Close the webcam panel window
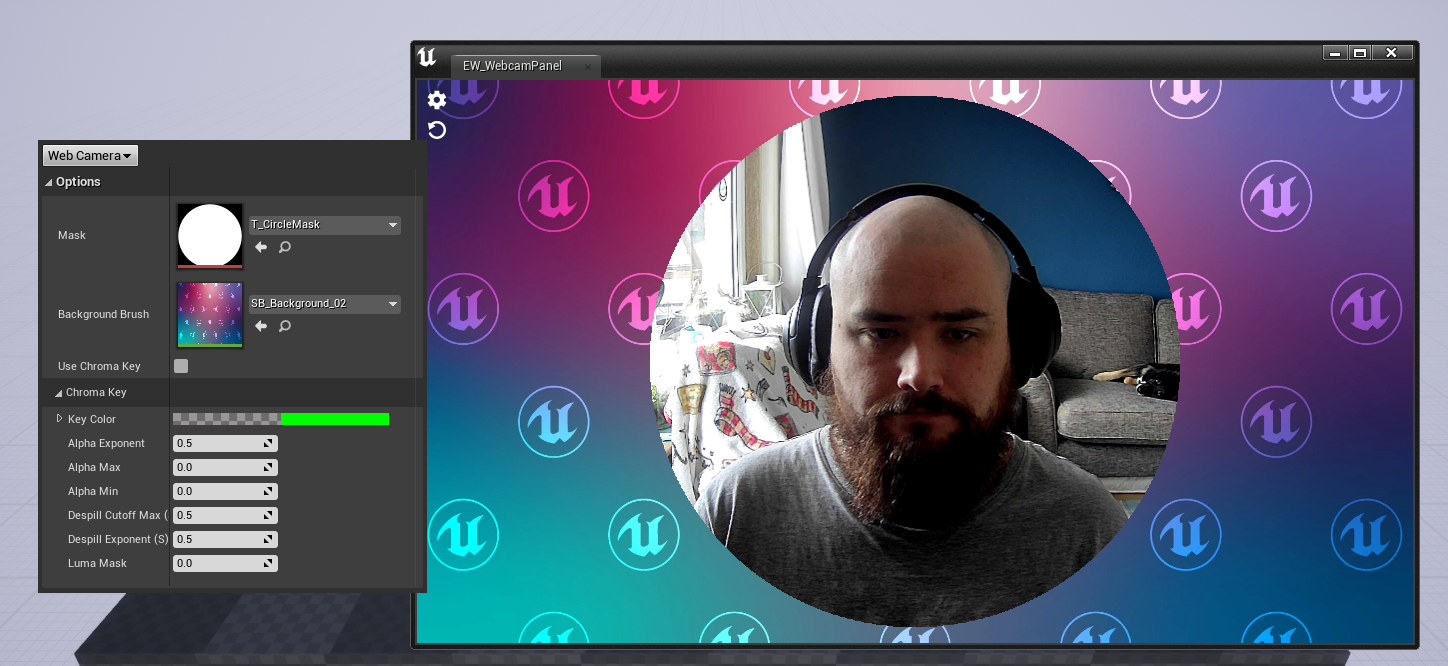 [x=1392, y=53]
